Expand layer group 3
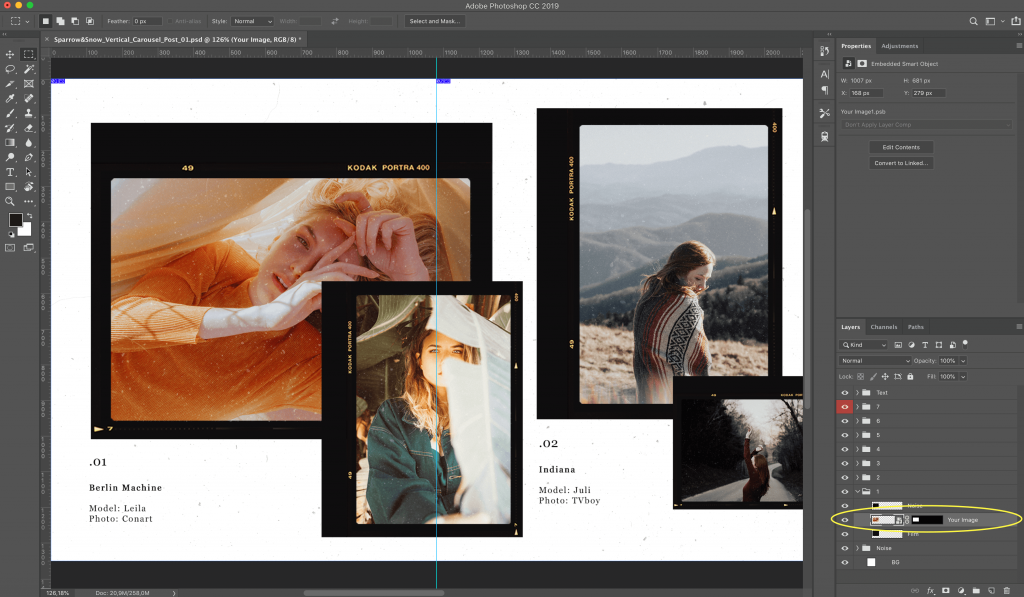1024x597 pixels. click(x=857, y=463)
